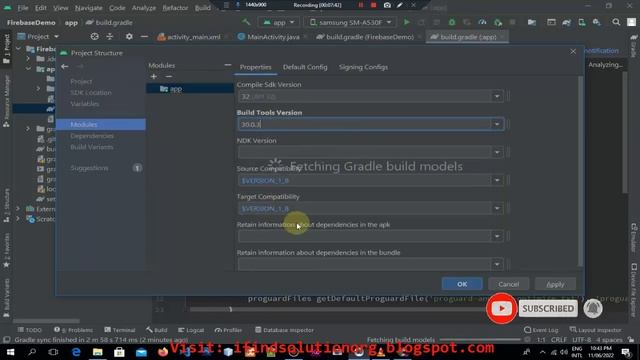Open the Windows Start menu

pyautogui.click(x=10, y=352)
